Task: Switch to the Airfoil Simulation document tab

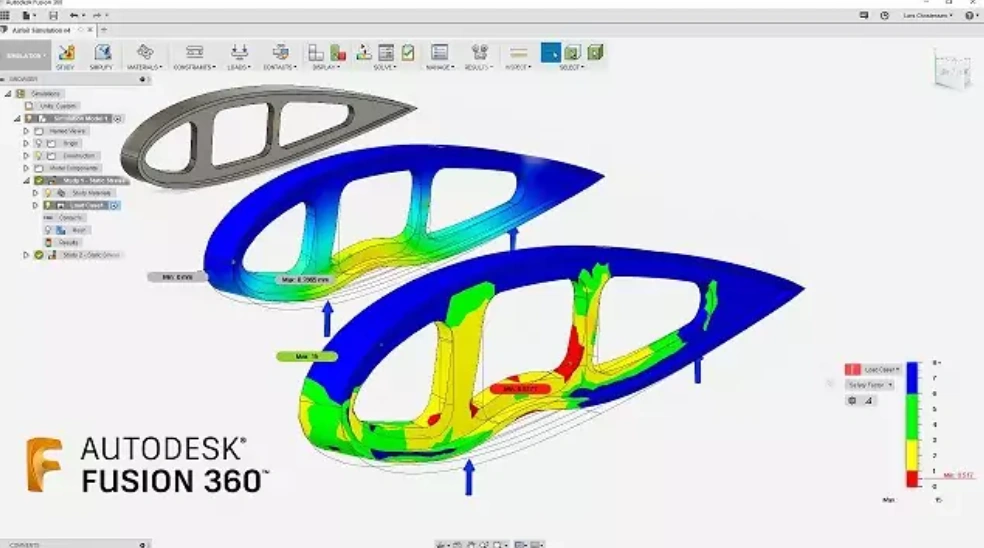Action: (40, 30)
